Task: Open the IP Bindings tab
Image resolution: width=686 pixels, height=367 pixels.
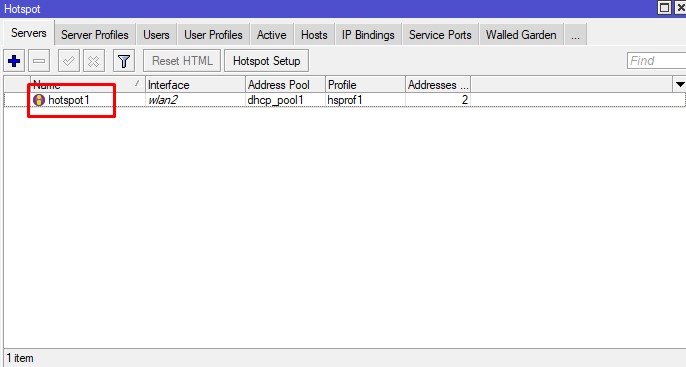Action: coord(368,35)
